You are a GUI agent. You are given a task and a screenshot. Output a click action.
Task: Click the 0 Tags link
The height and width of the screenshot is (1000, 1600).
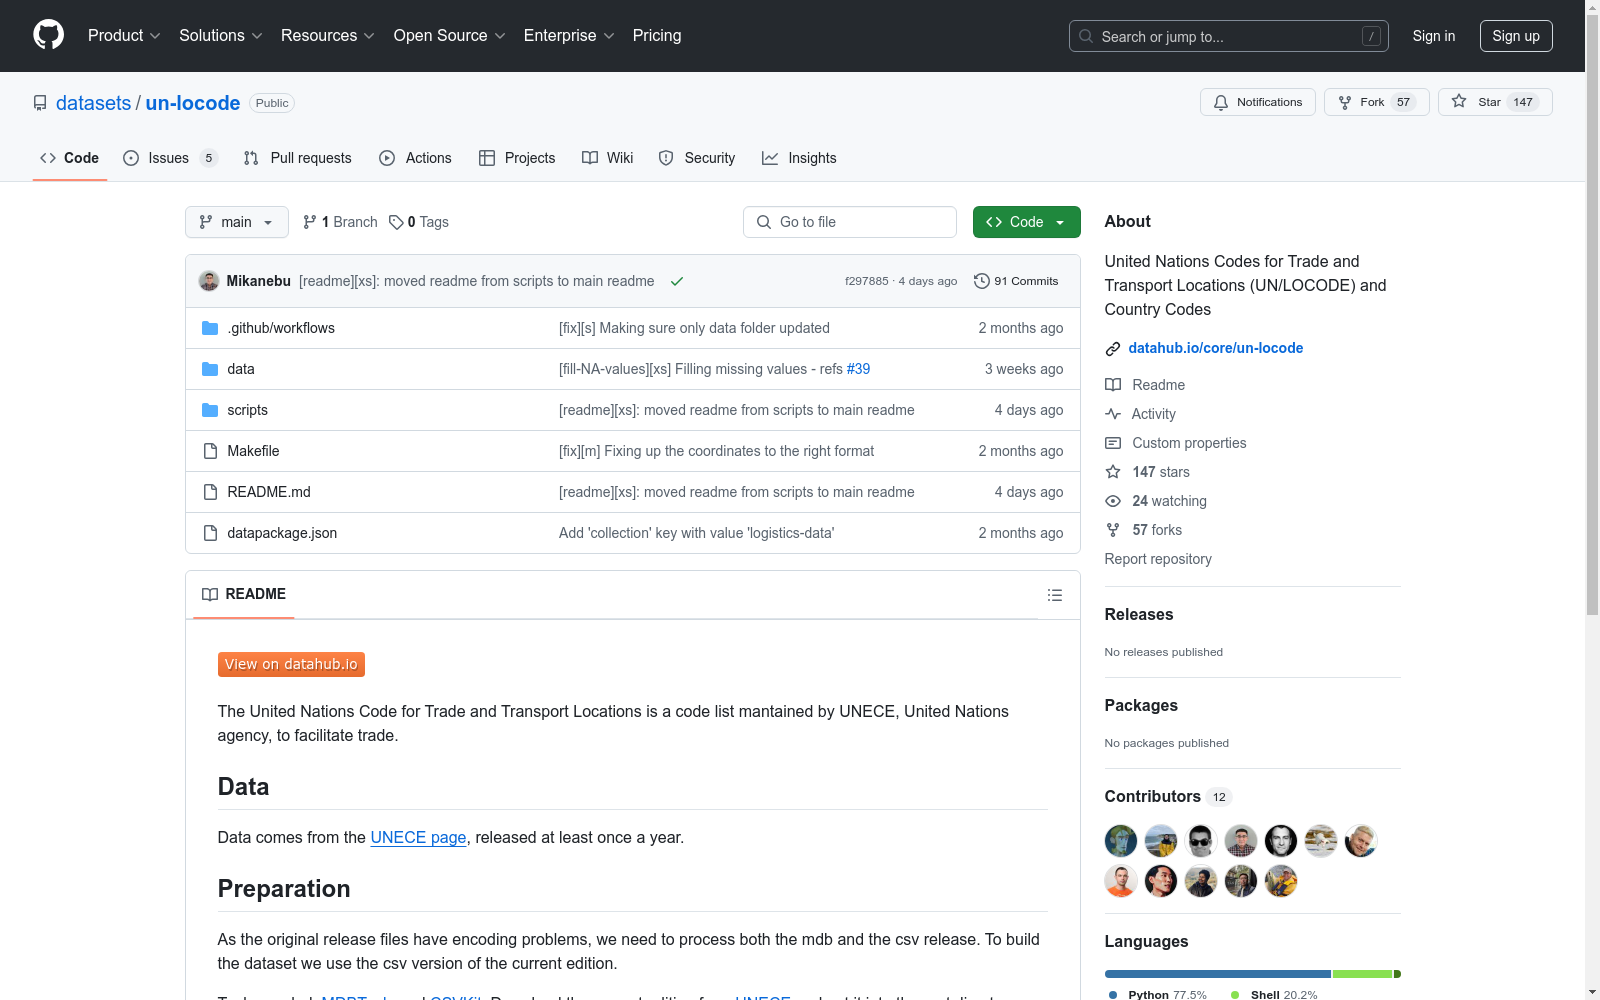point(419,222)
